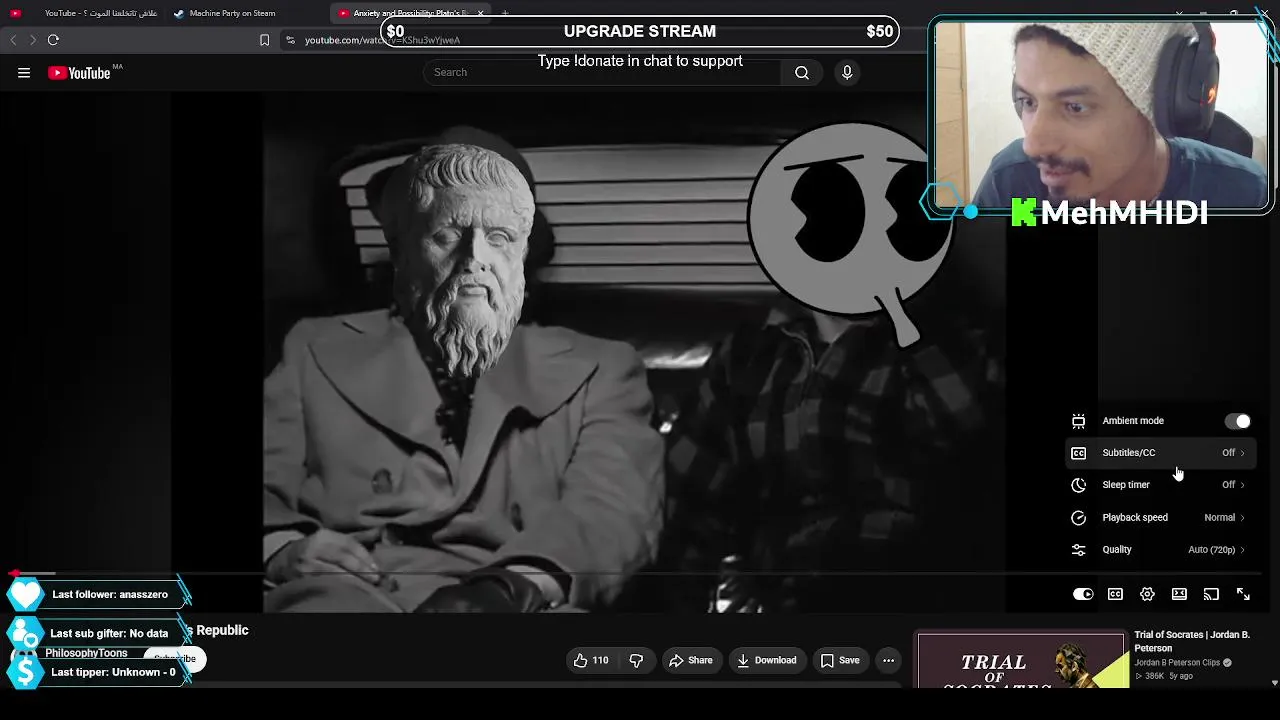Reload the page in the browser
This screenshot has height=720, width=1280.
click(53, 40)
